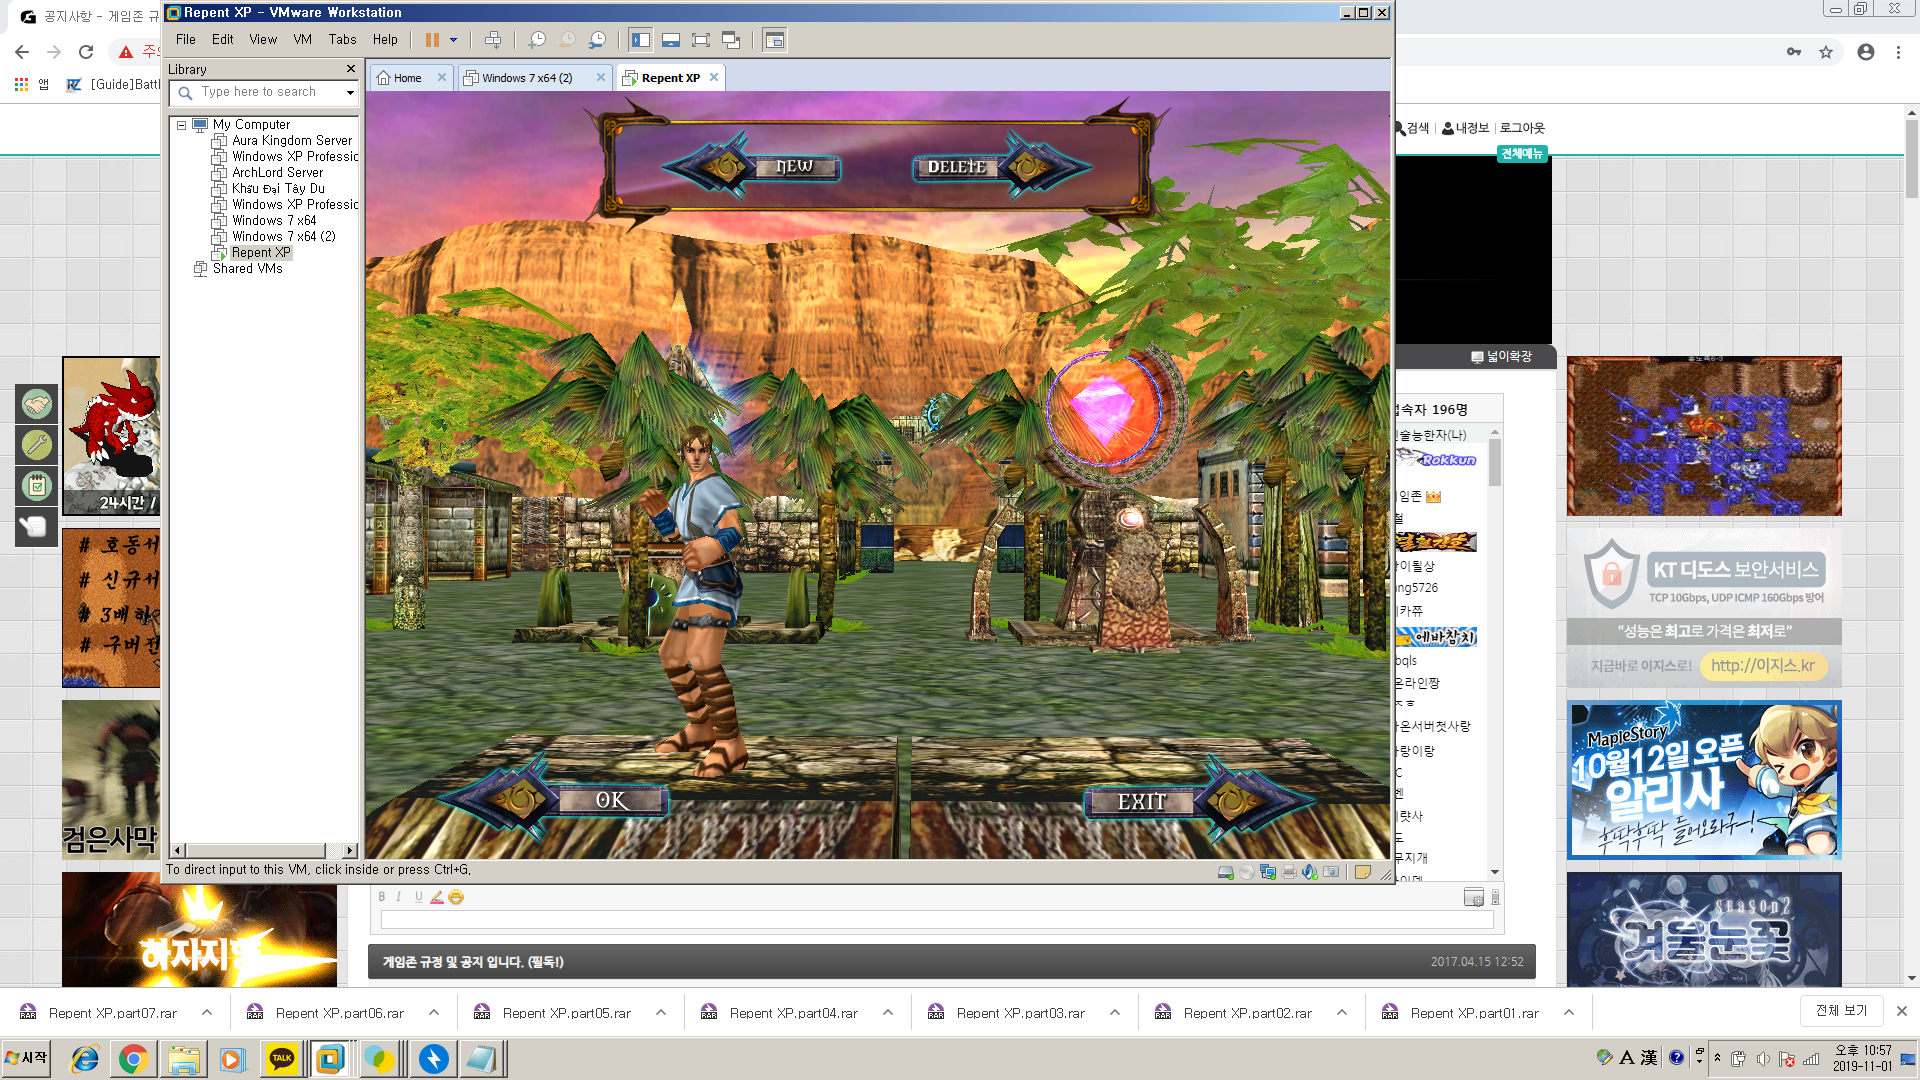Switch to the Windows 7 x64 (2) tab
Screen dimensions: 1920x1080
[527, 78]
